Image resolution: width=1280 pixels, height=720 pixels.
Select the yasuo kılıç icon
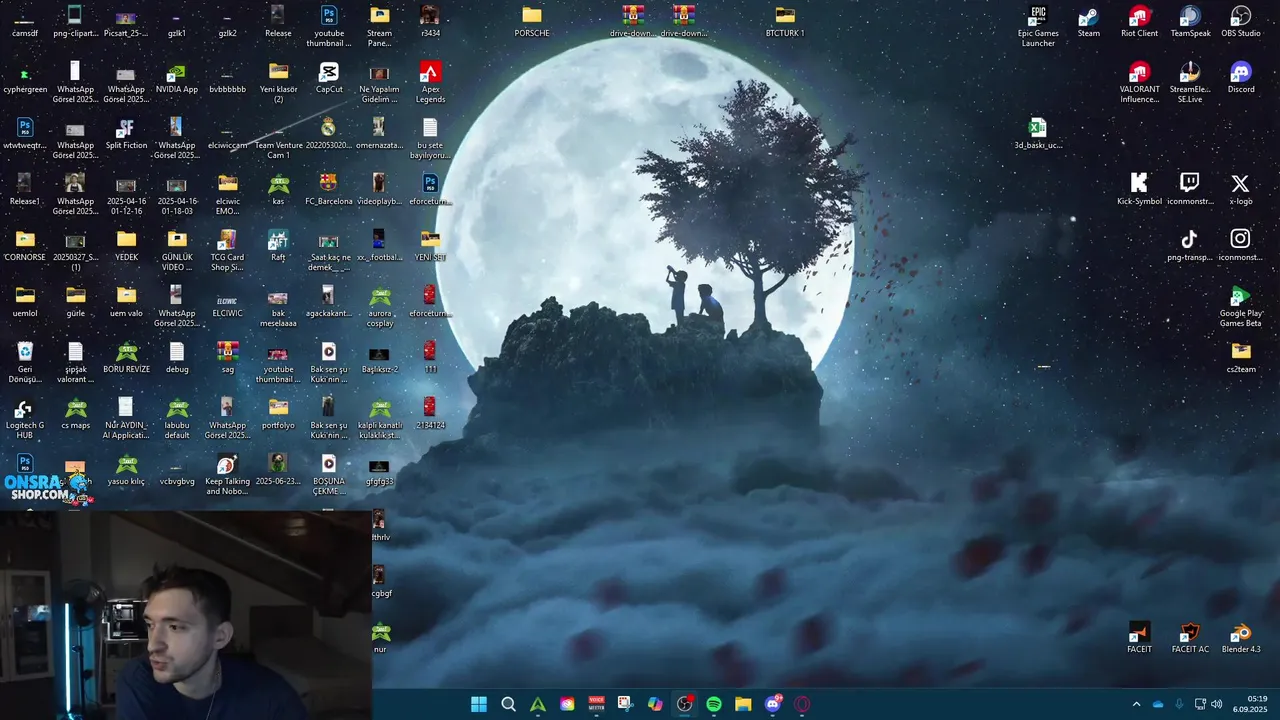[126, 470]
